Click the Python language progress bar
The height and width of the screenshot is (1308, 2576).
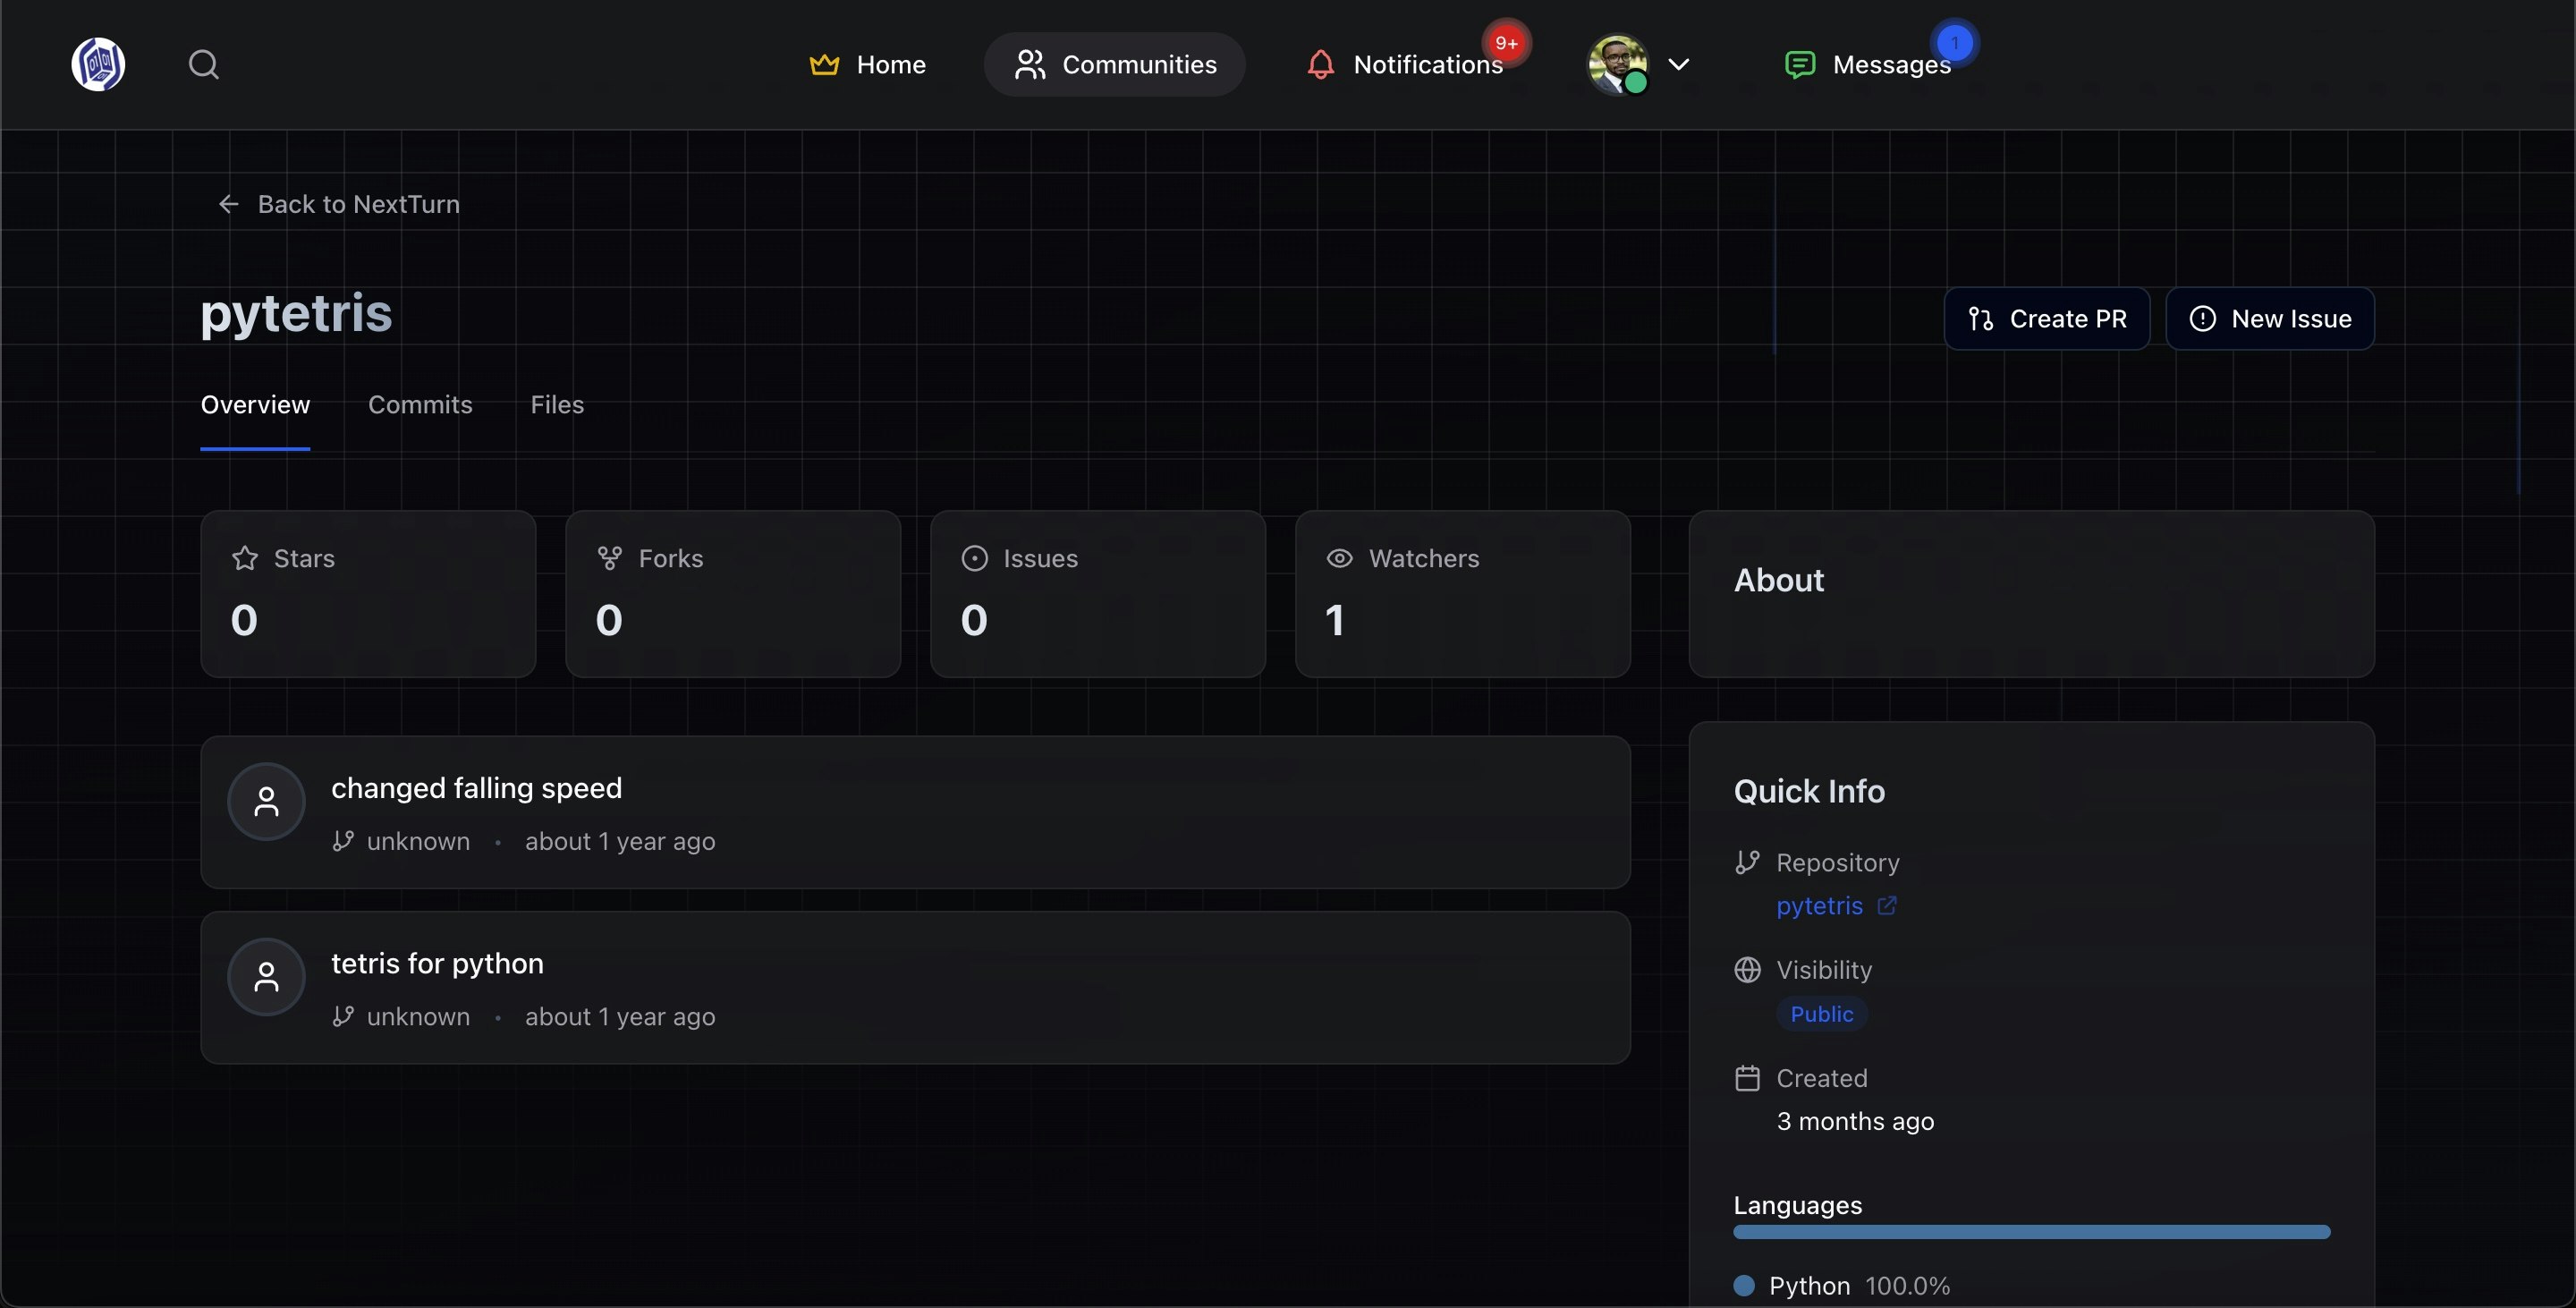2031,1232
